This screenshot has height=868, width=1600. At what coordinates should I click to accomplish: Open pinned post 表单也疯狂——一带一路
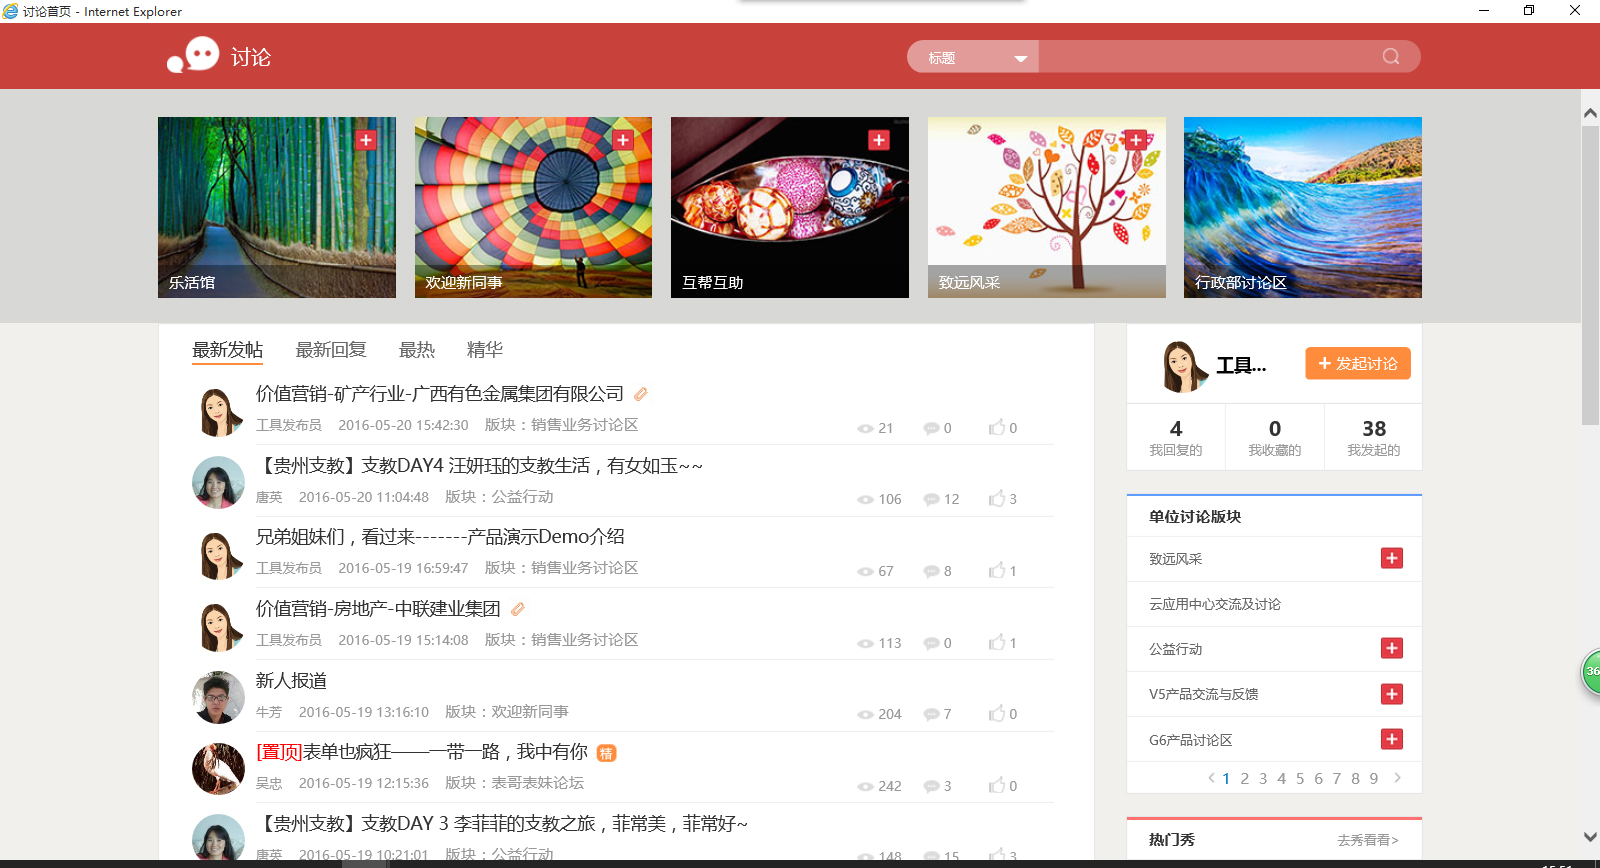422,752
